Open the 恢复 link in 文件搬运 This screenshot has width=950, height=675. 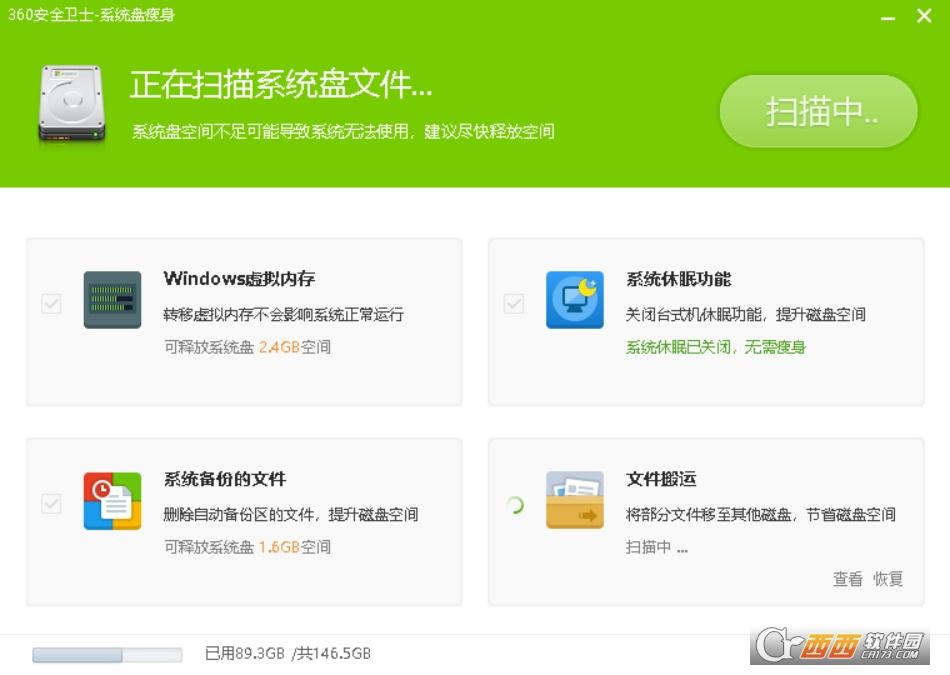(888, 579)
